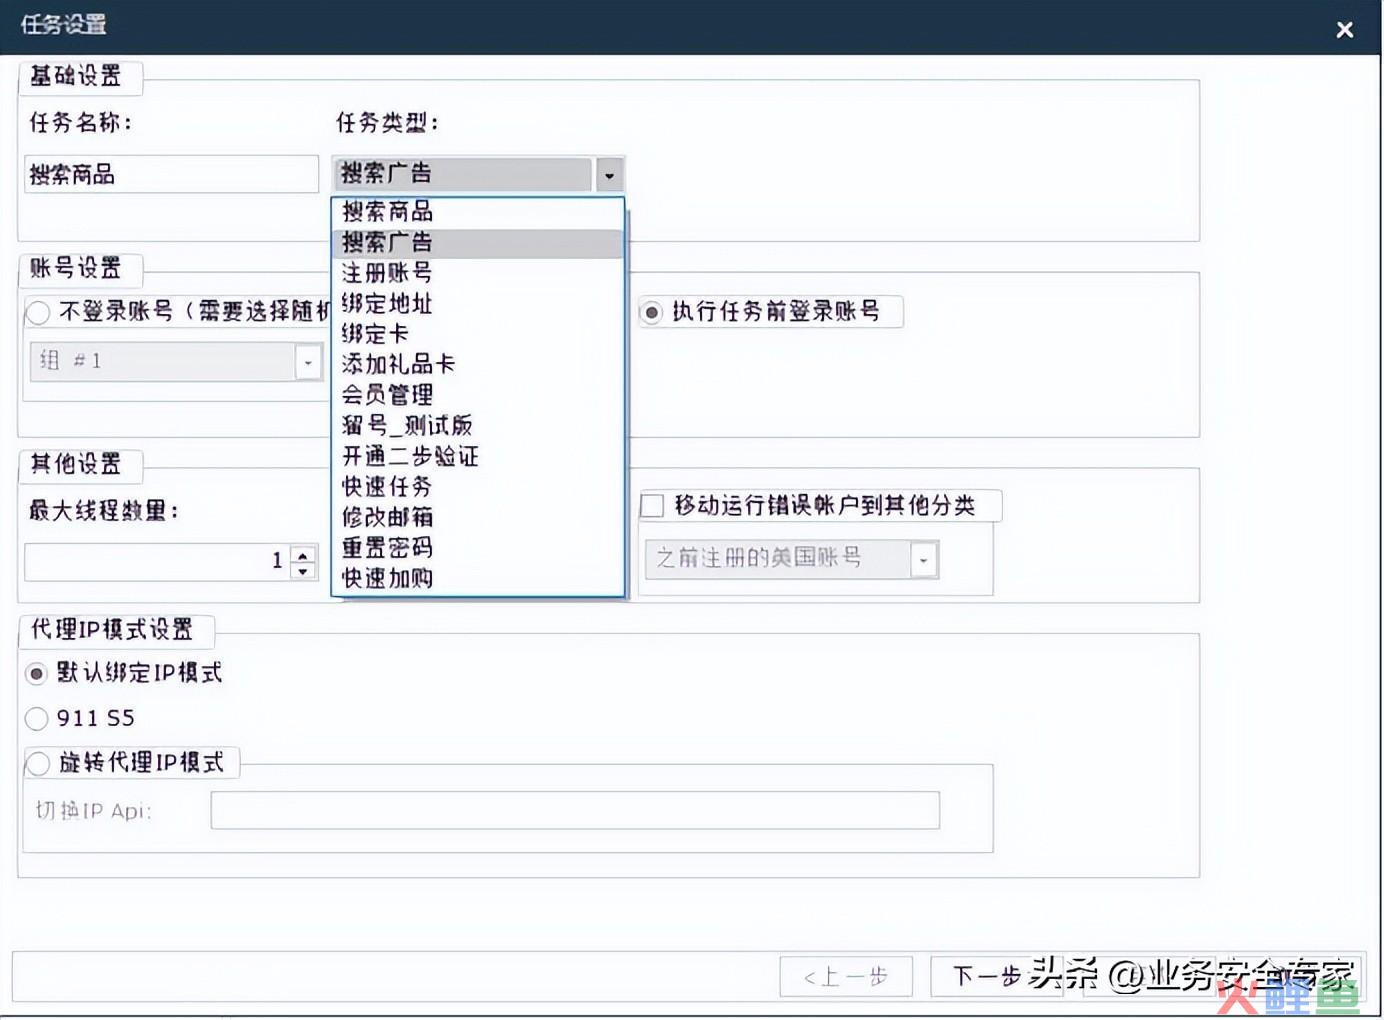Viewport: 1384px width, 1020px height.
Task: Enable 移动运行错误帐户到其他分类 checkbox
Action: click(x=652, y=506)
